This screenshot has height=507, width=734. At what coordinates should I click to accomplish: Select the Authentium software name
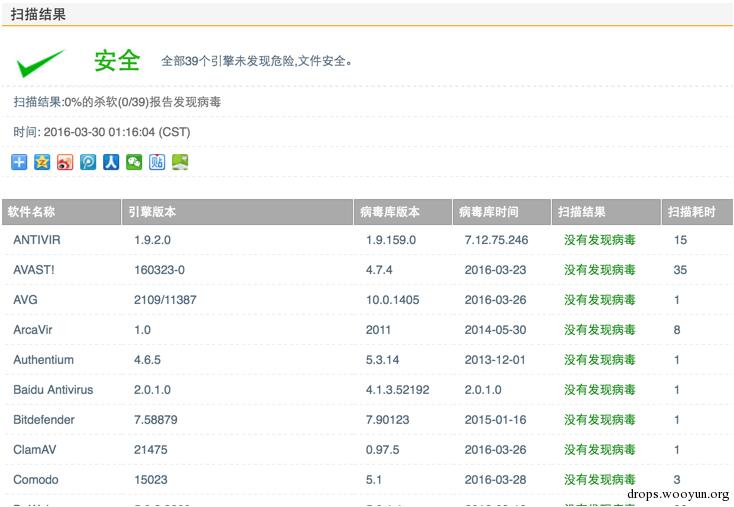pos(44,360)
